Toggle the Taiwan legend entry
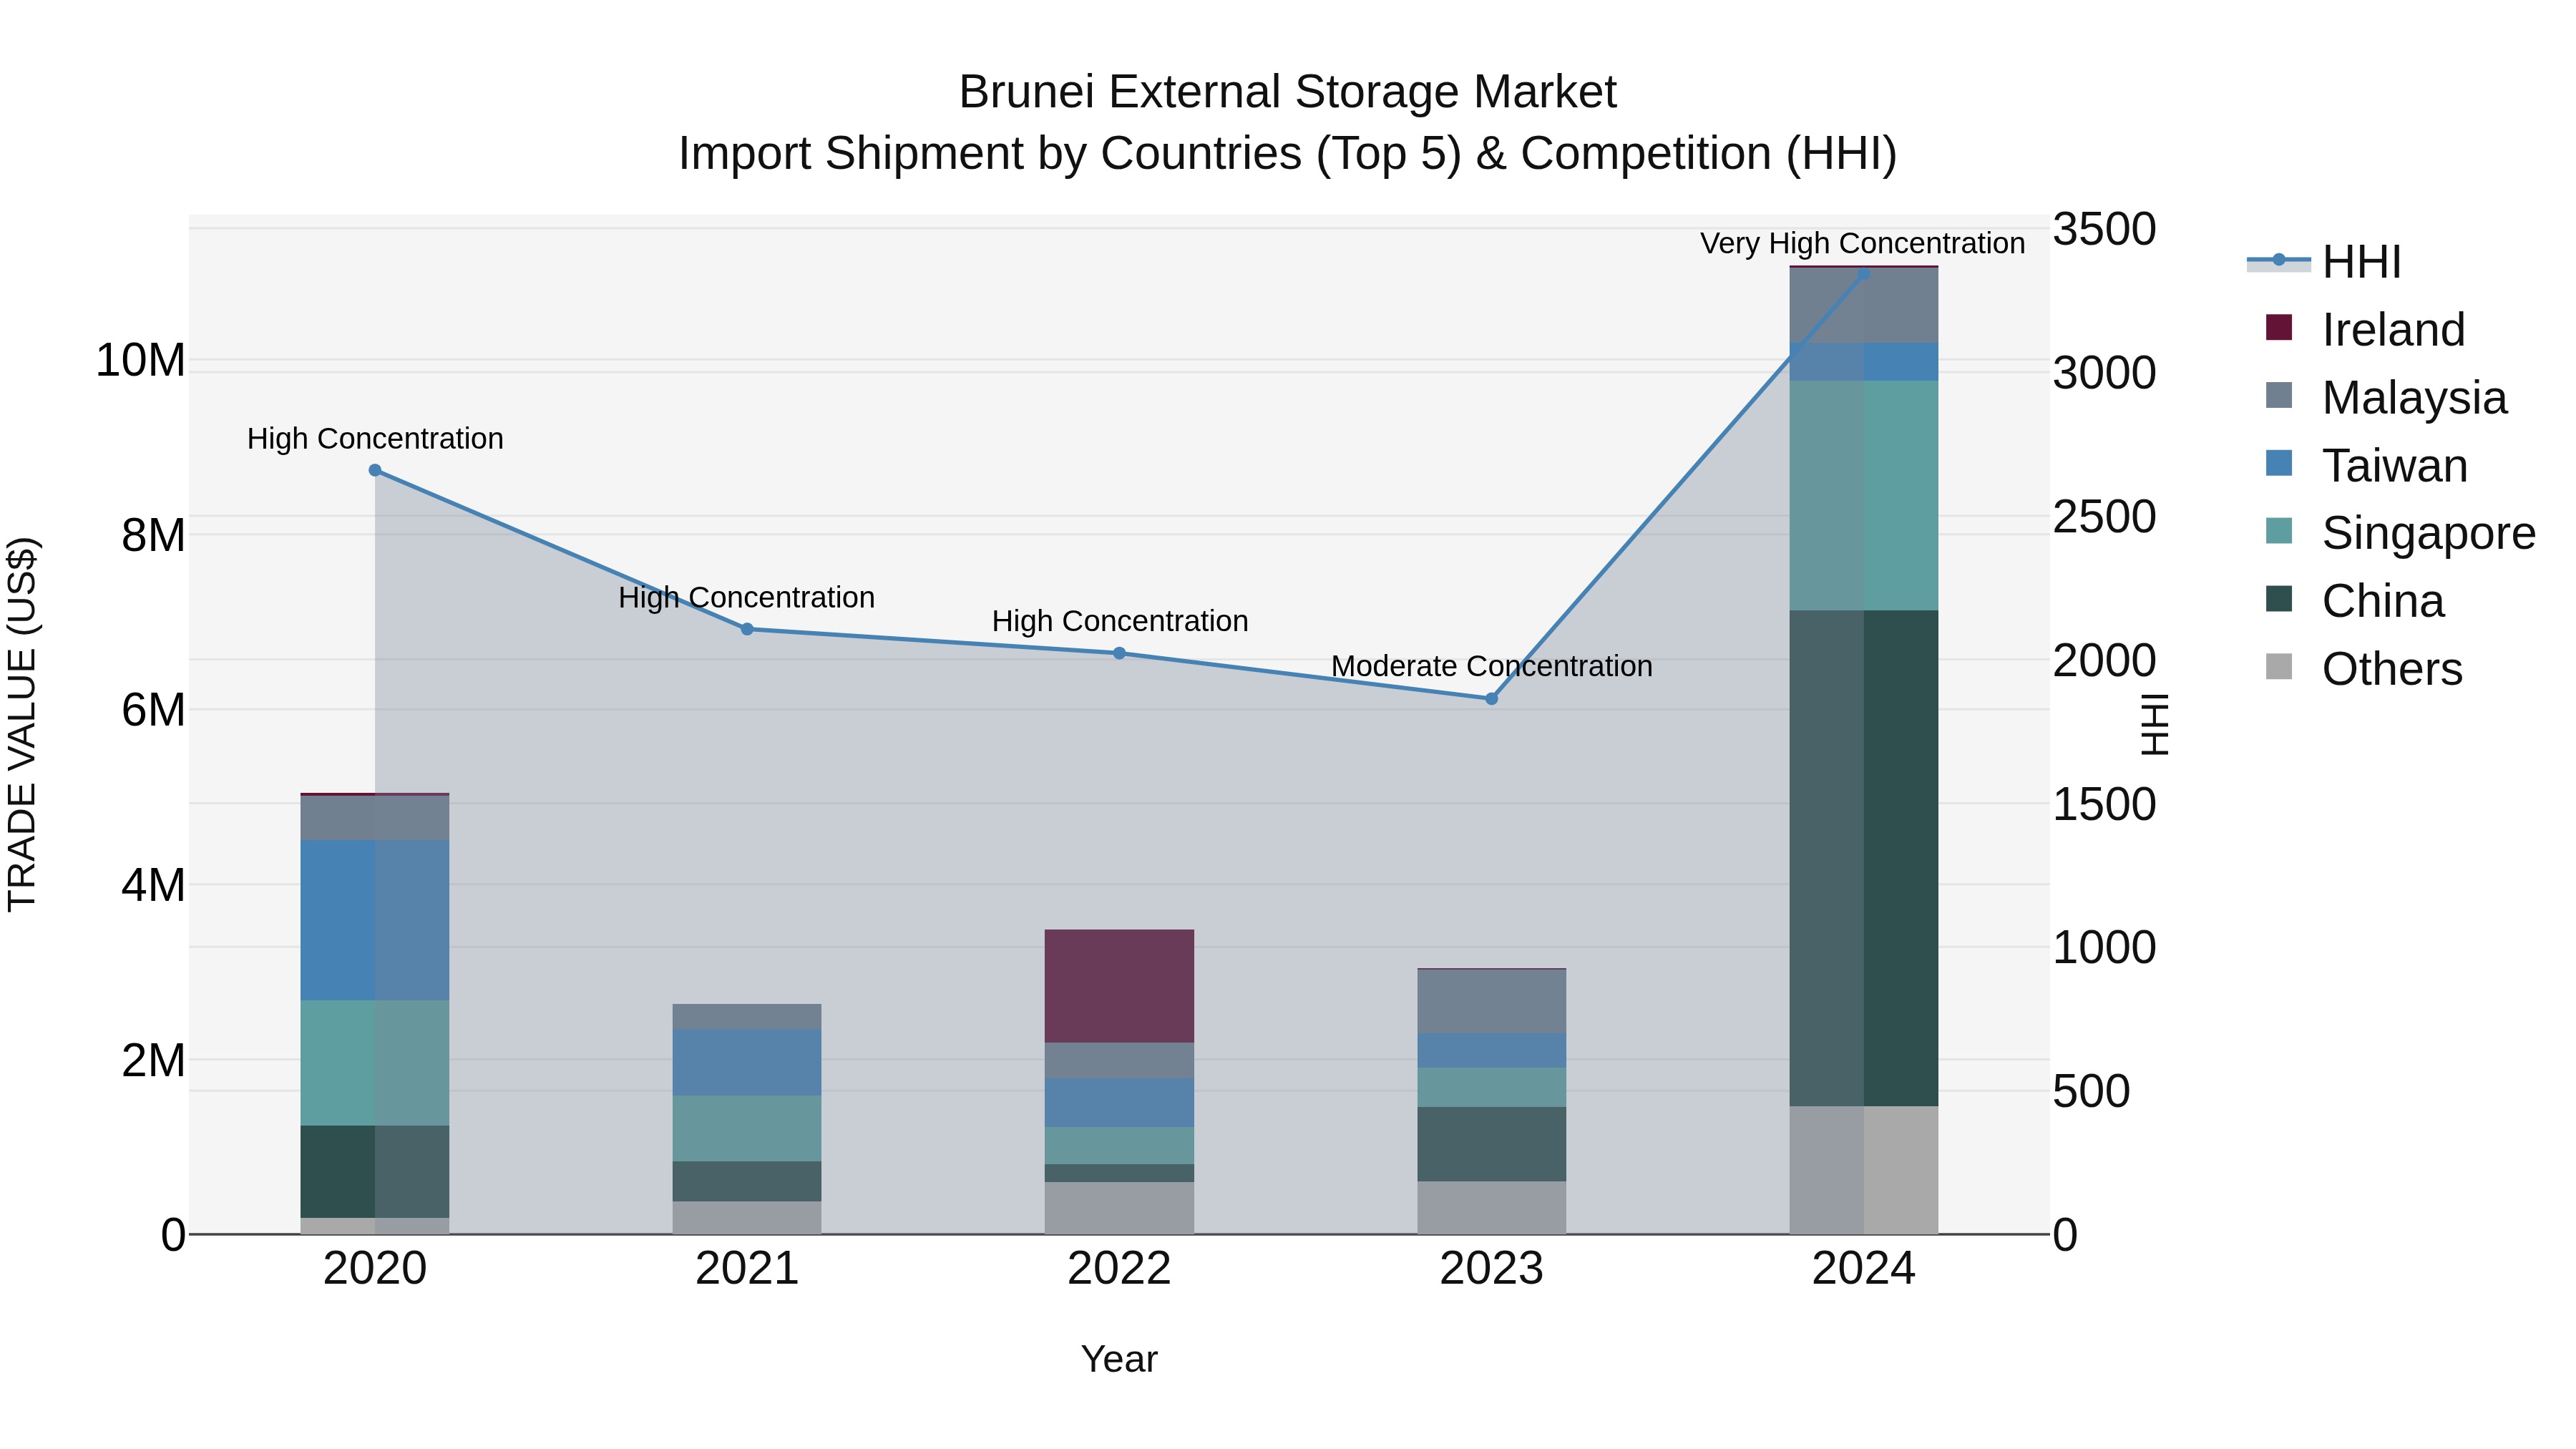Viewport: 2576px width, 1449px height. 2366,466
